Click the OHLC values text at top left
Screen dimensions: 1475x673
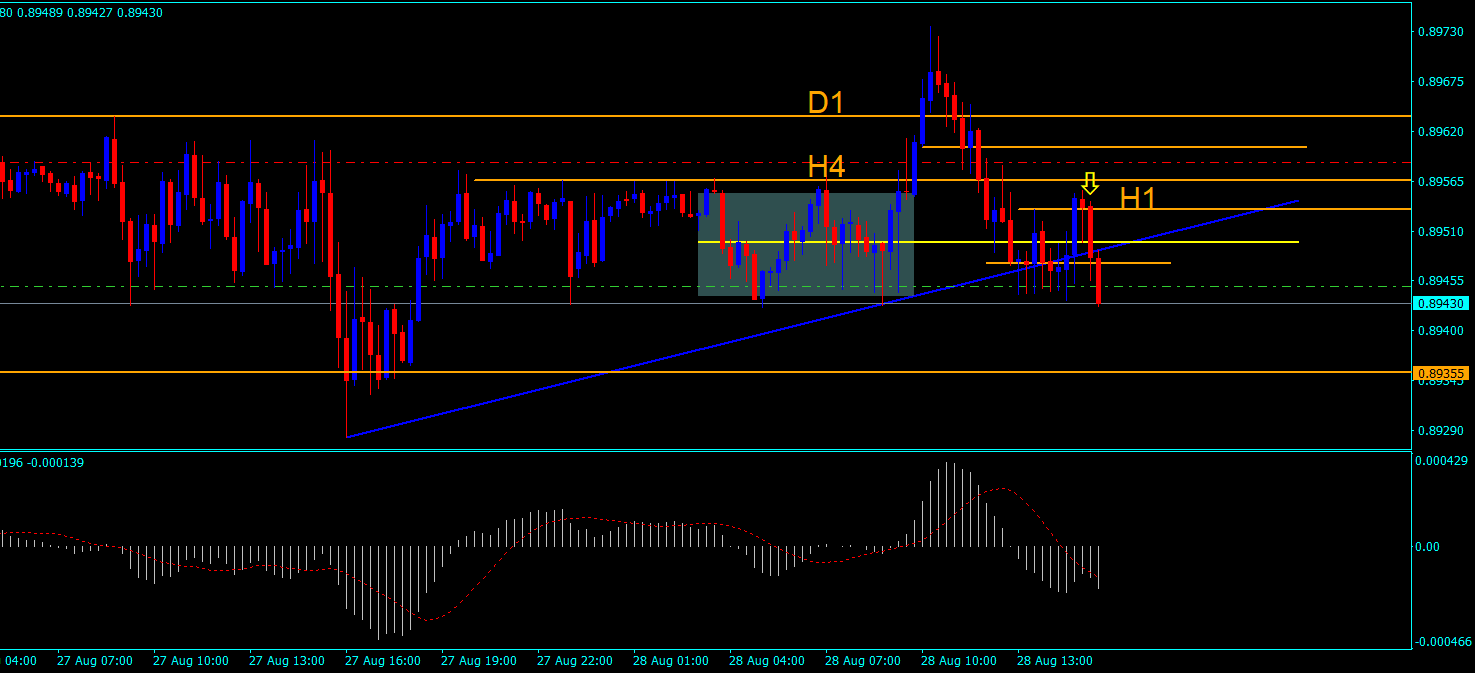pos(81,12)
